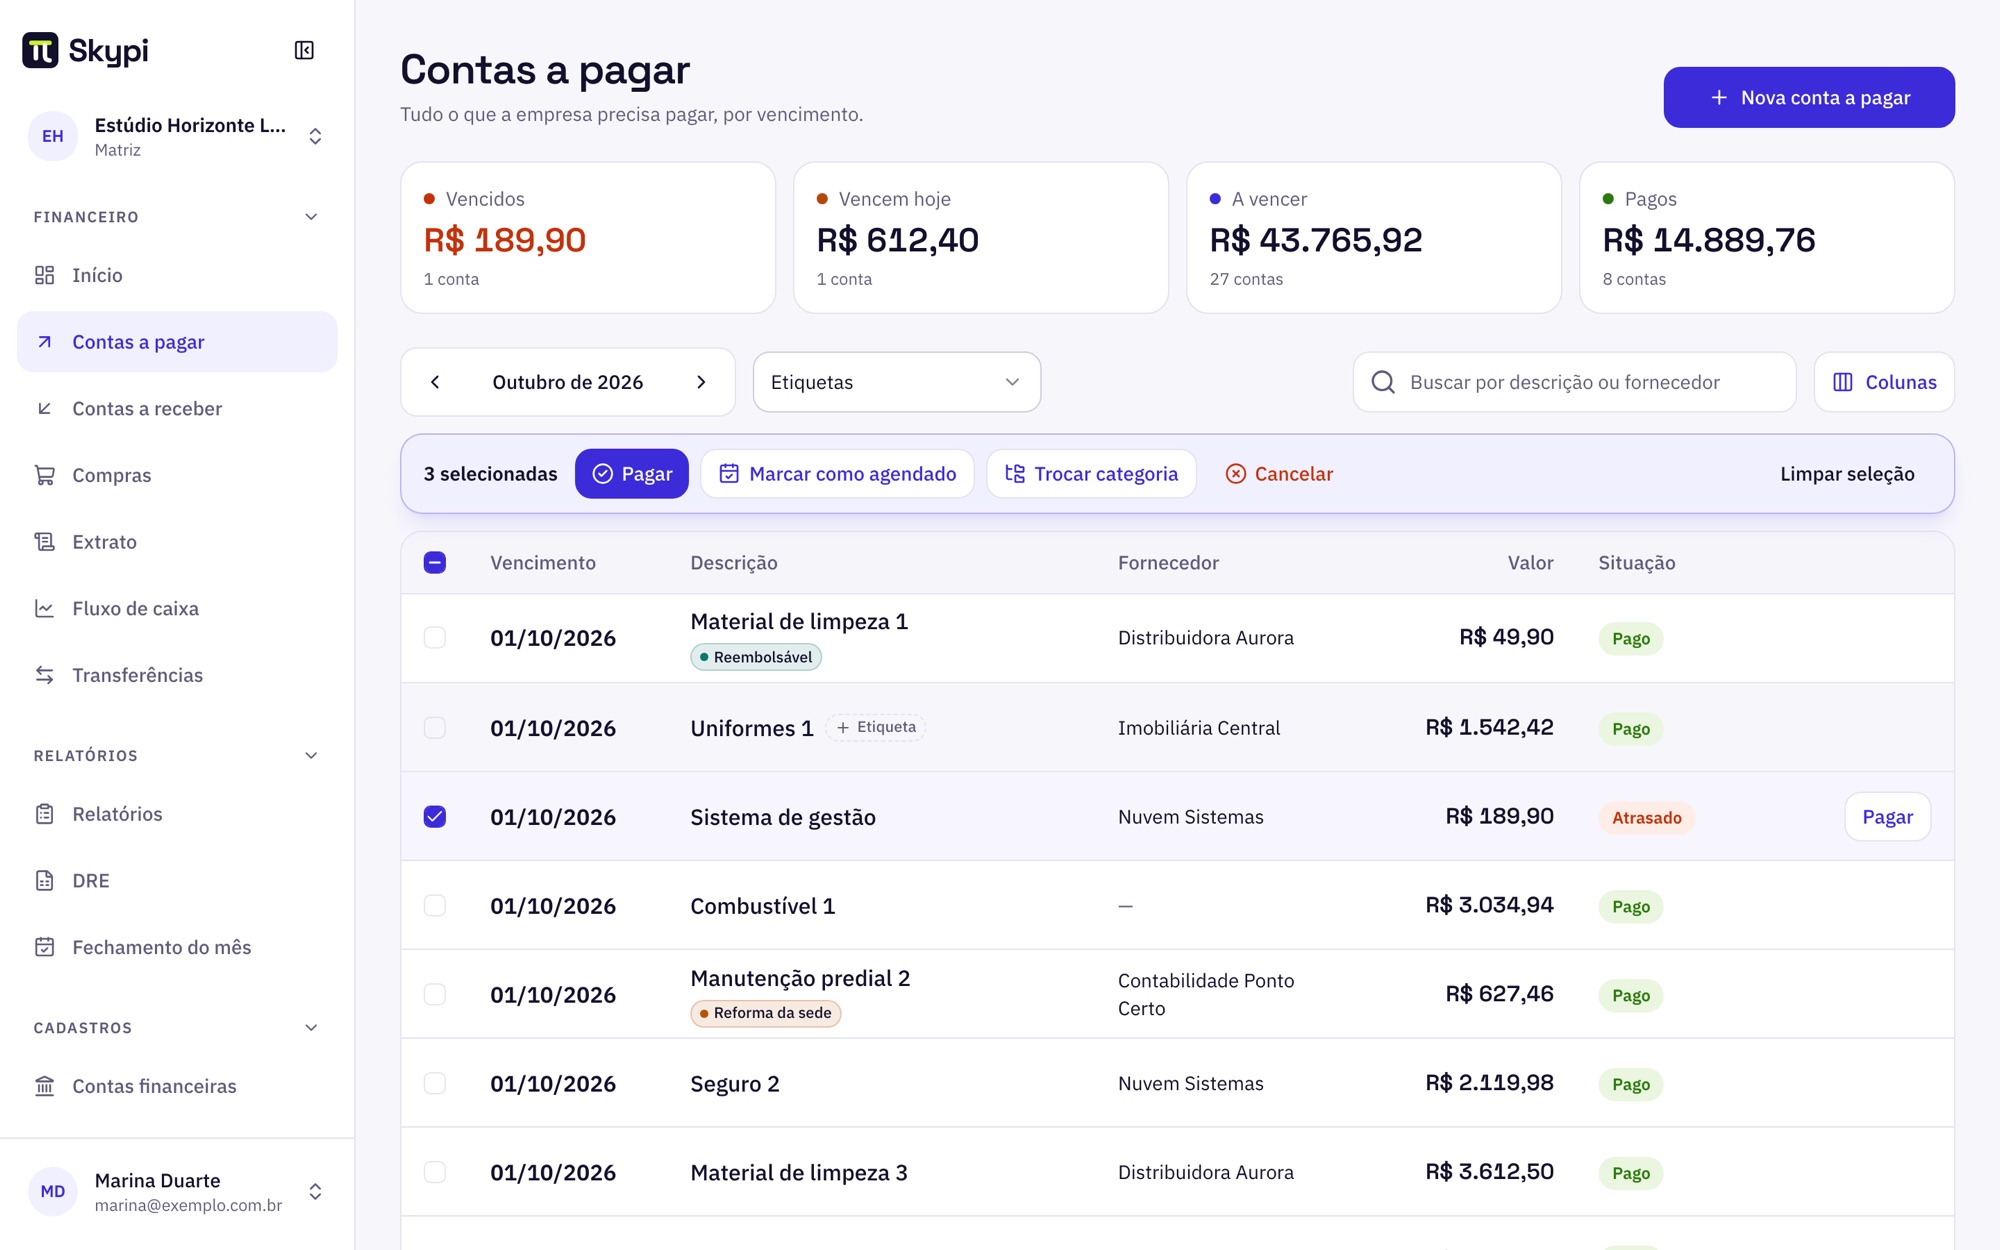Check the Seguro 2 row
2000x1250 pixels.
[x=435, y=1083]
